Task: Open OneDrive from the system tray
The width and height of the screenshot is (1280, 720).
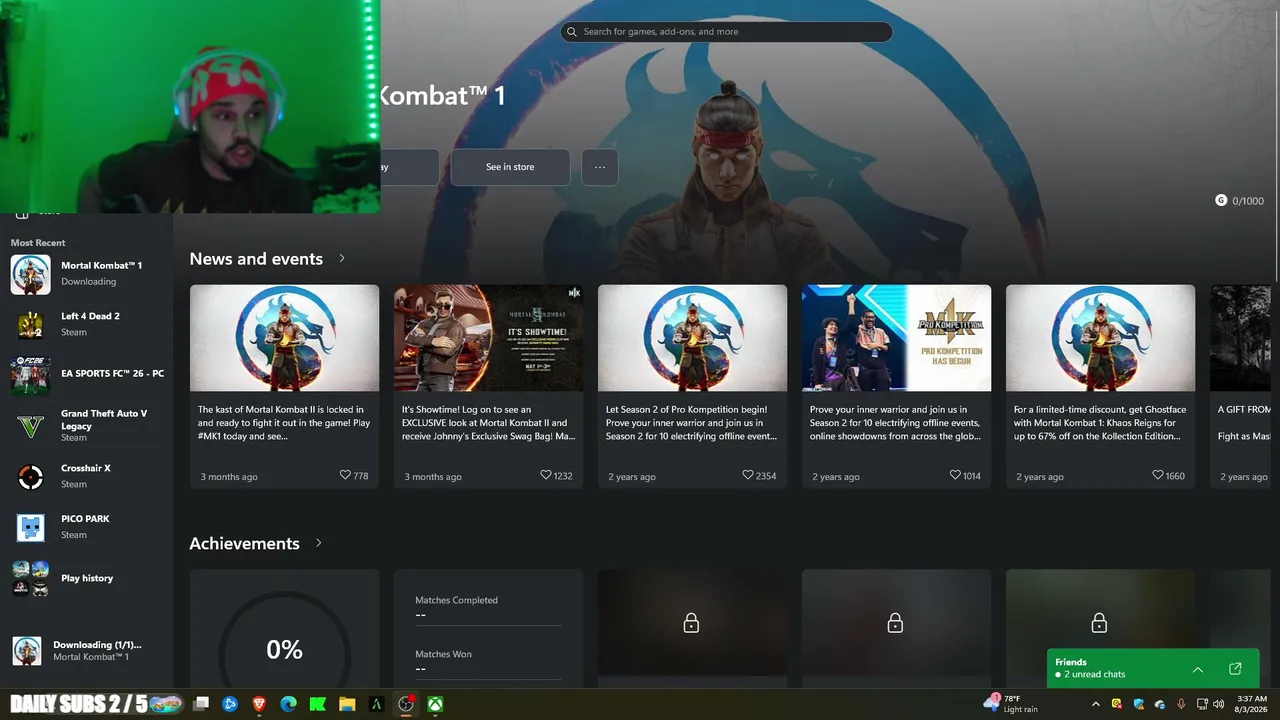Action: pos(1160,704)
